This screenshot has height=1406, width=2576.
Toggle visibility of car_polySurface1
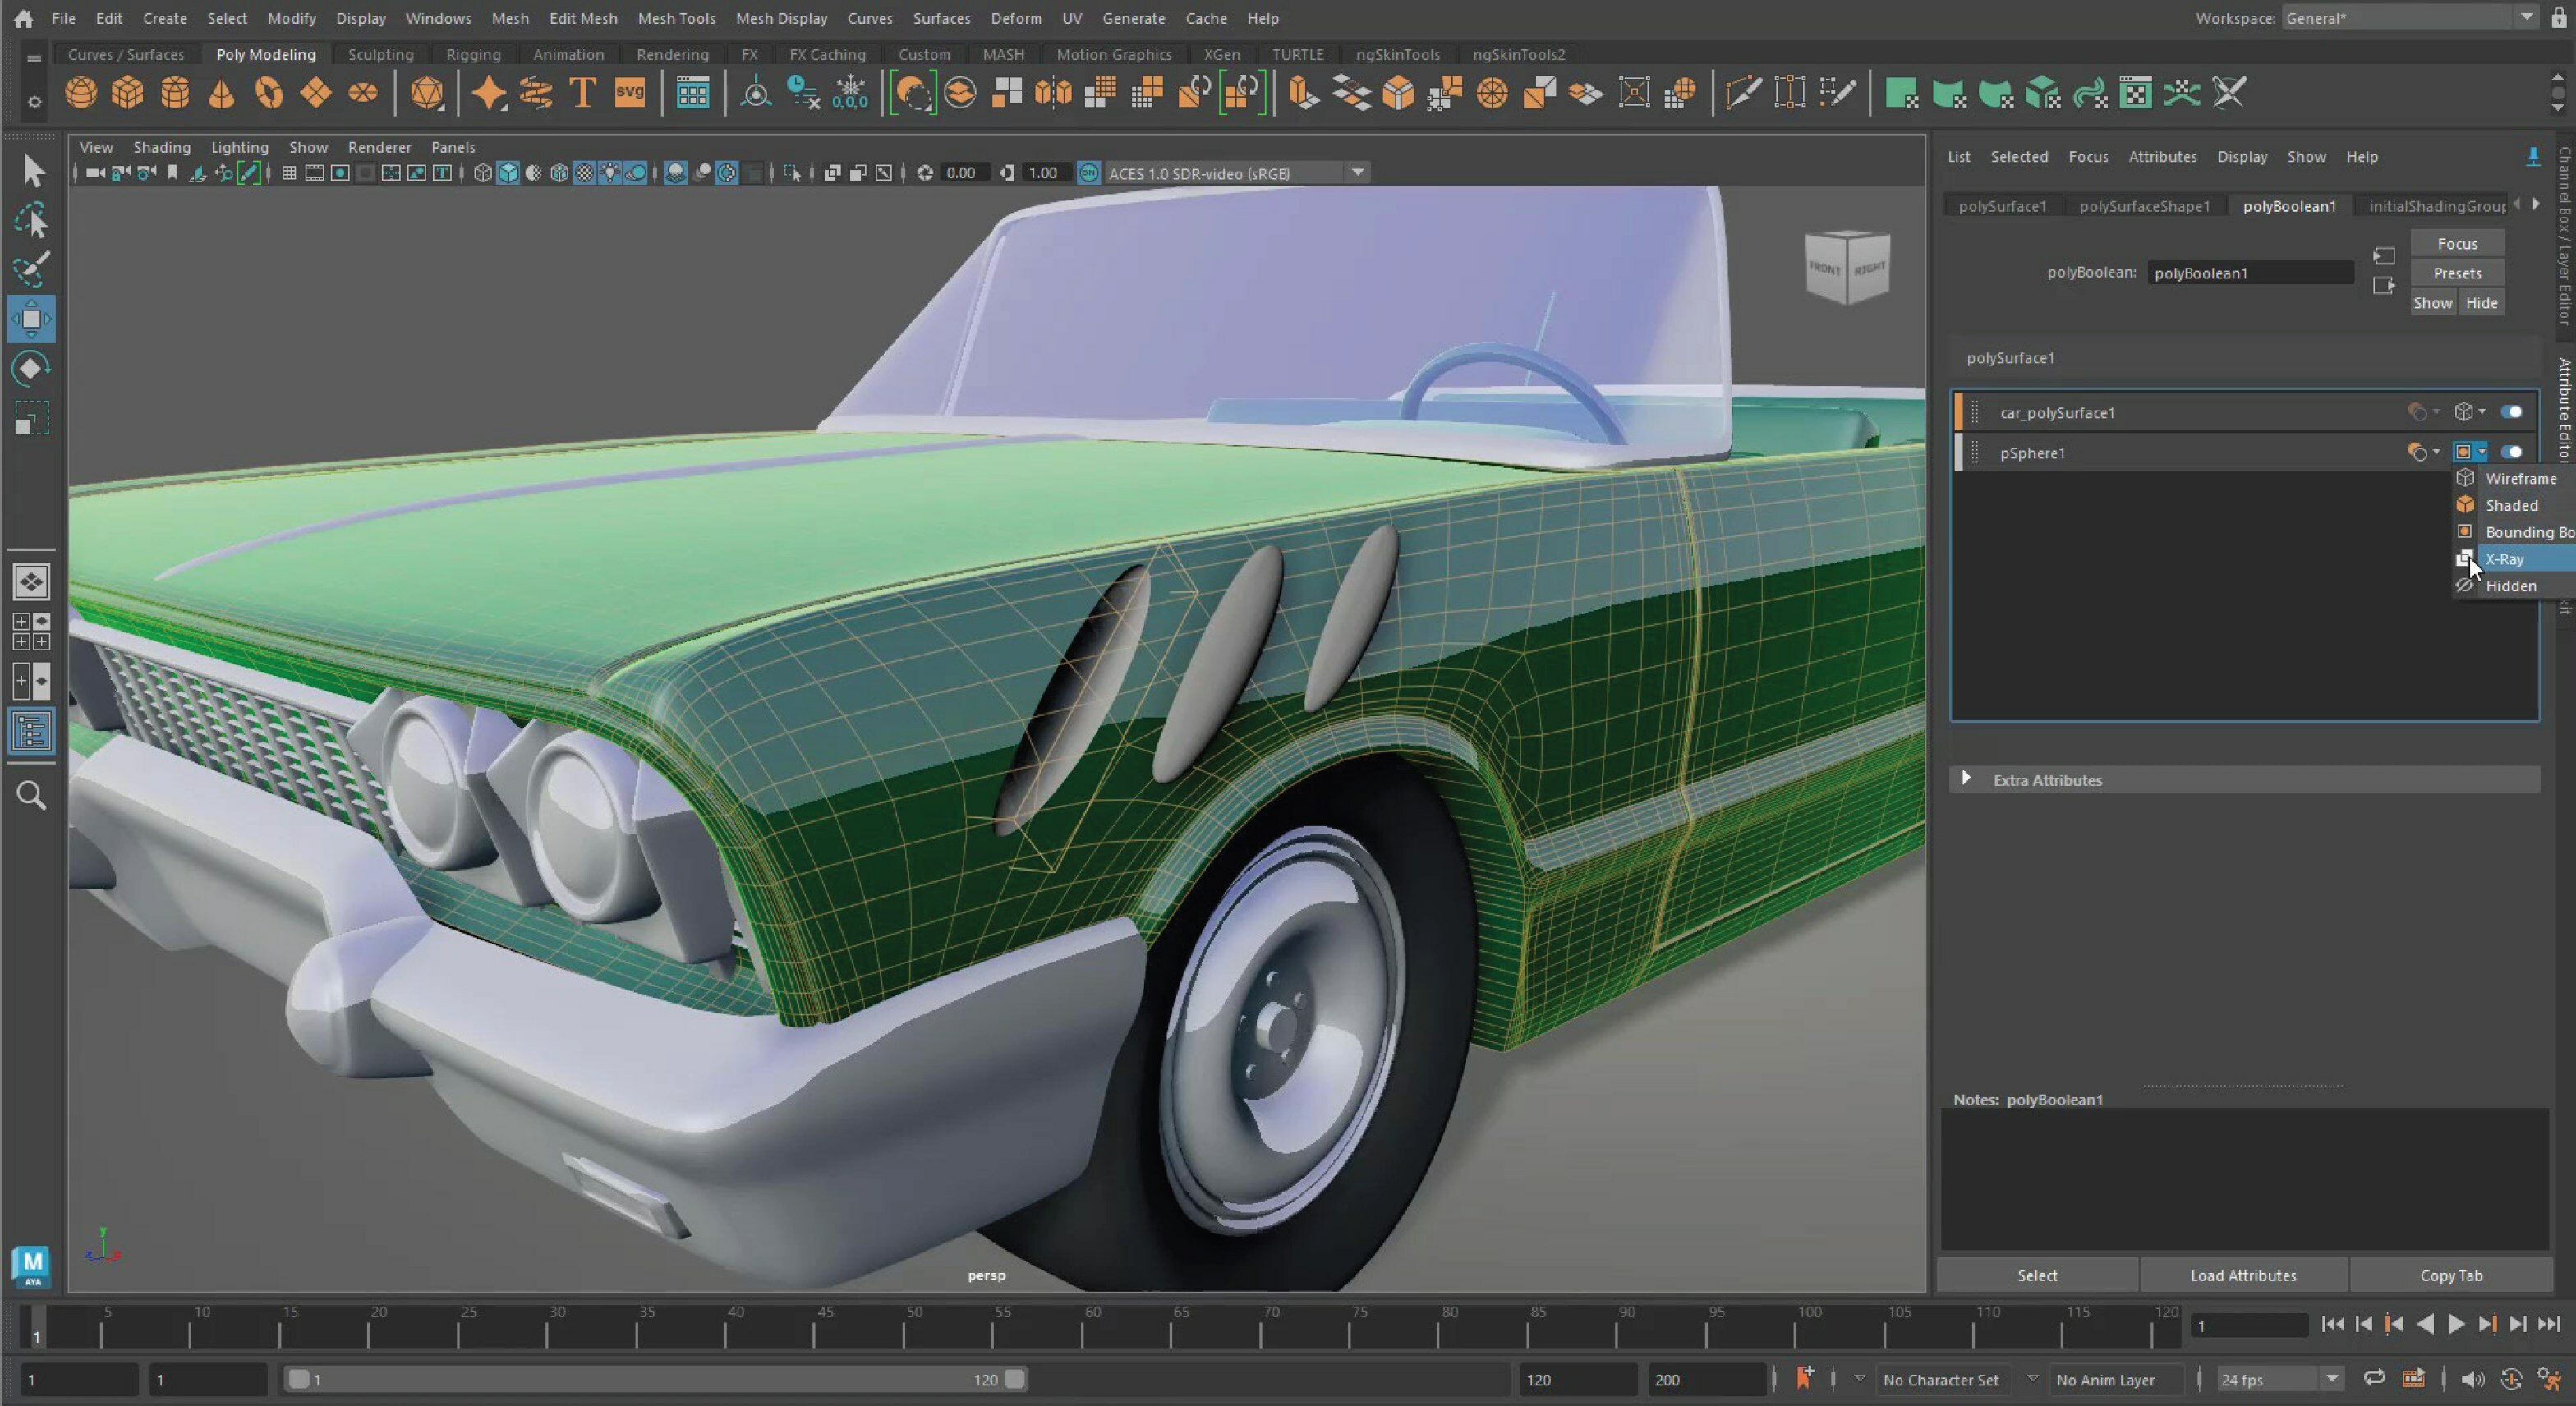2513,411
